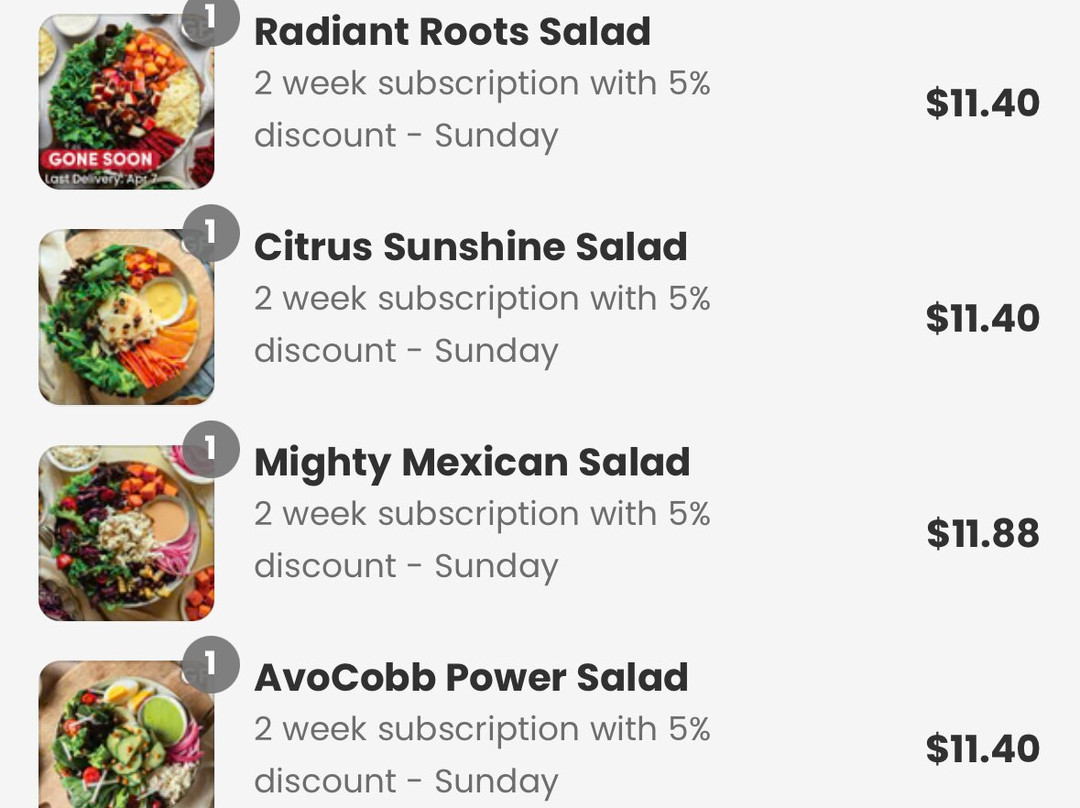
Task: Click the $11.88 price of Mighty Mexican Salad
Action: [983, 533]
